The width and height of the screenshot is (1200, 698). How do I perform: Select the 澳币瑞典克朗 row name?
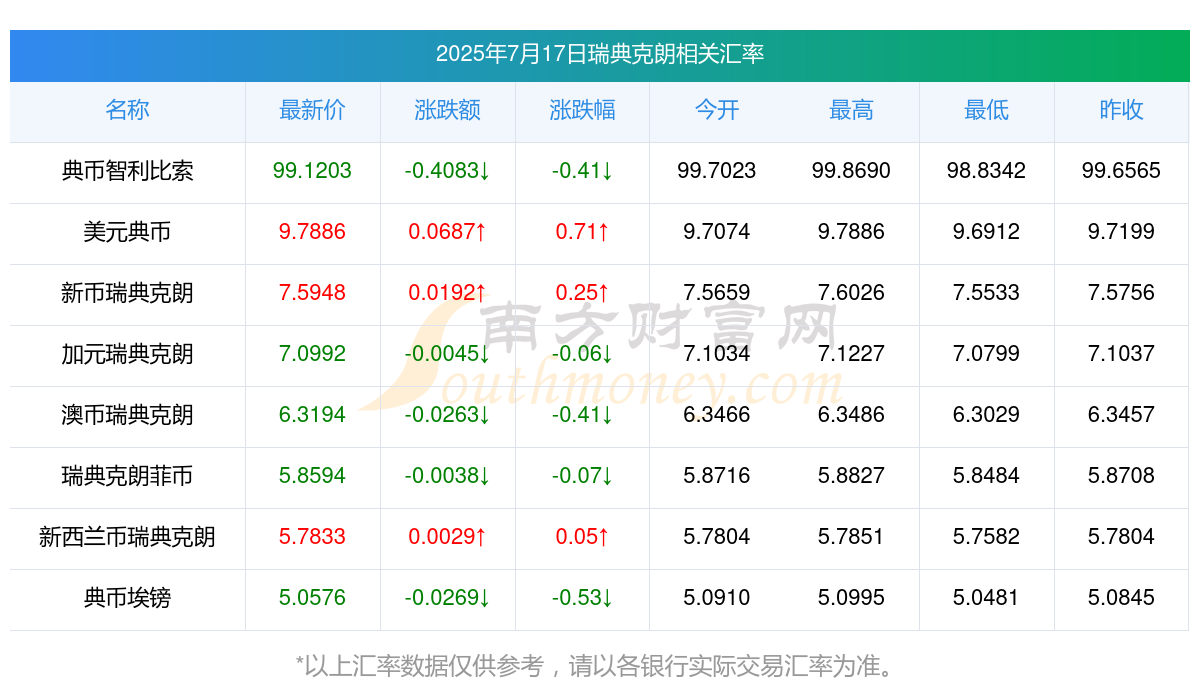[127, 415]
